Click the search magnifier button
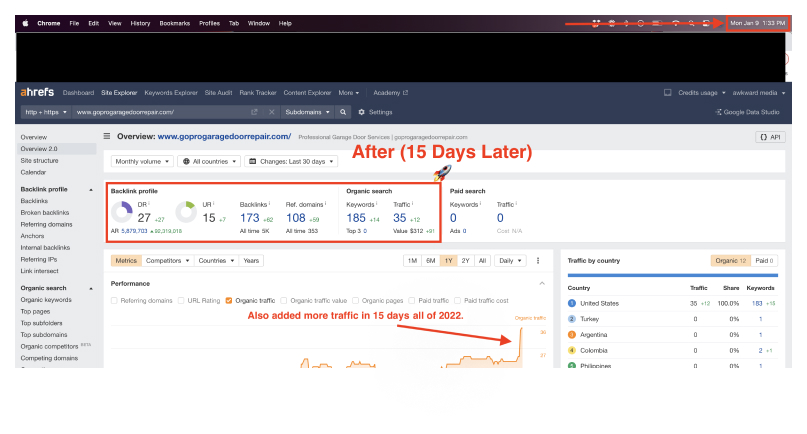 coord(343,112)
